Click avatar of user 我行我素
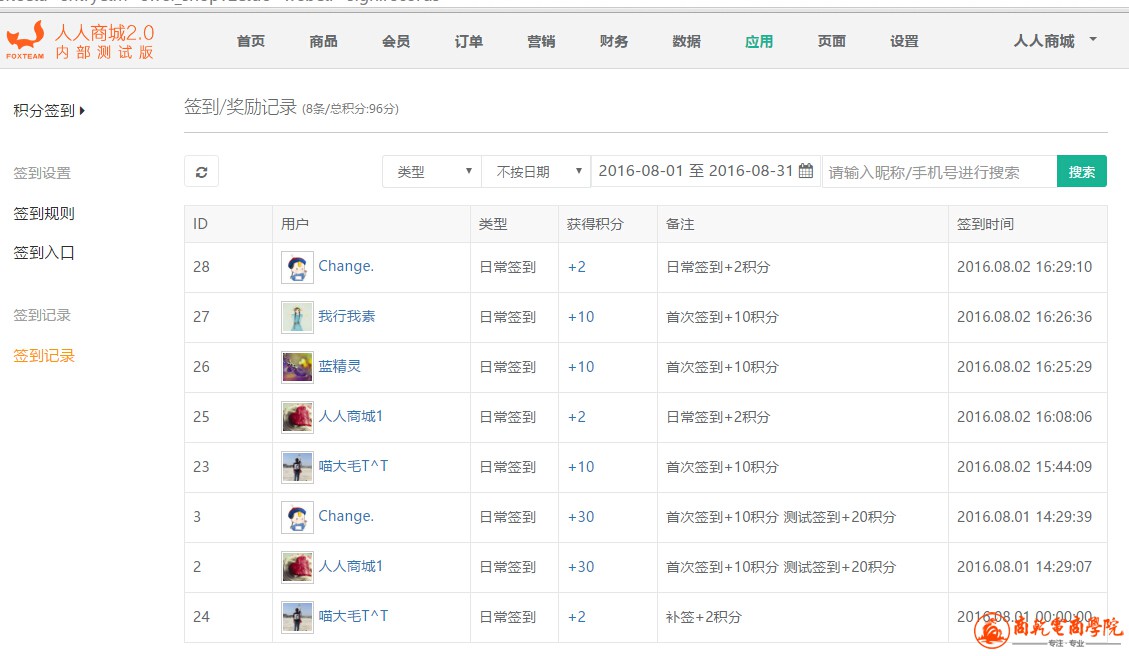Image resolution: width=1129 pixels, height=656 pixels. coord(297,317)
